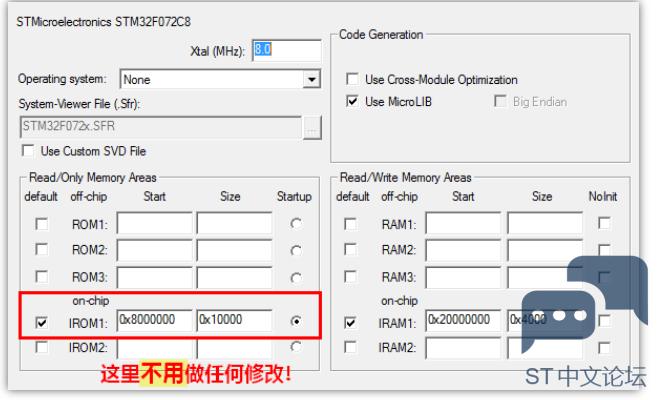Check the RAM1 default checkbox
This screenshot has height=400, width=659.
point(350,224)
